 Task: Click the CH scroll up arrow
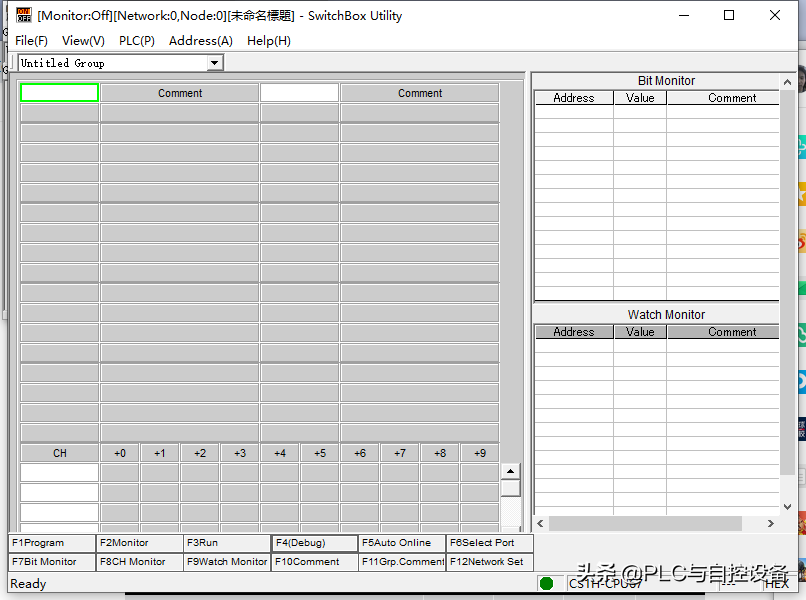pos(510,472)
